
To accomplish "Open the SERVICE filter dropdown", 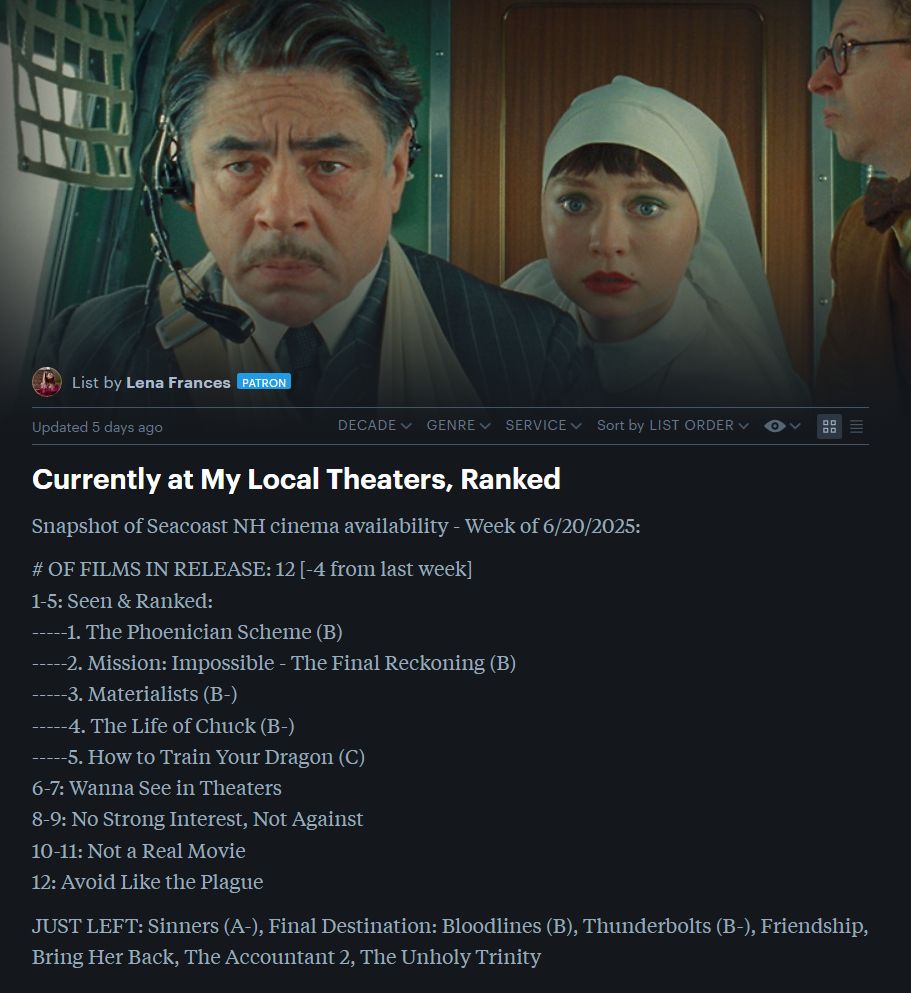I will pos(543,426).
